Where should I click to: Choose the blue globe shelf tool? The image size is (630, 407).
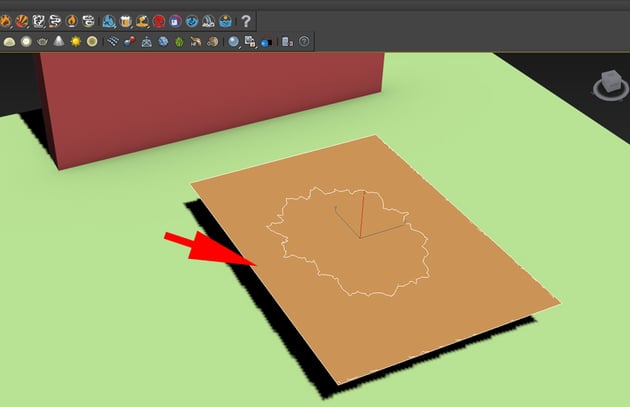tap(163, 41)
